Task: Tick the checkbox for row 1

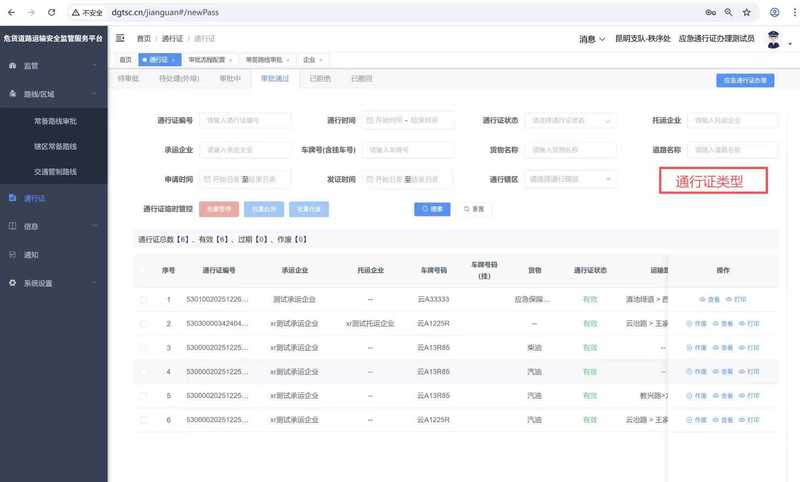Action: pyautogui.click(x=143, y=300)
